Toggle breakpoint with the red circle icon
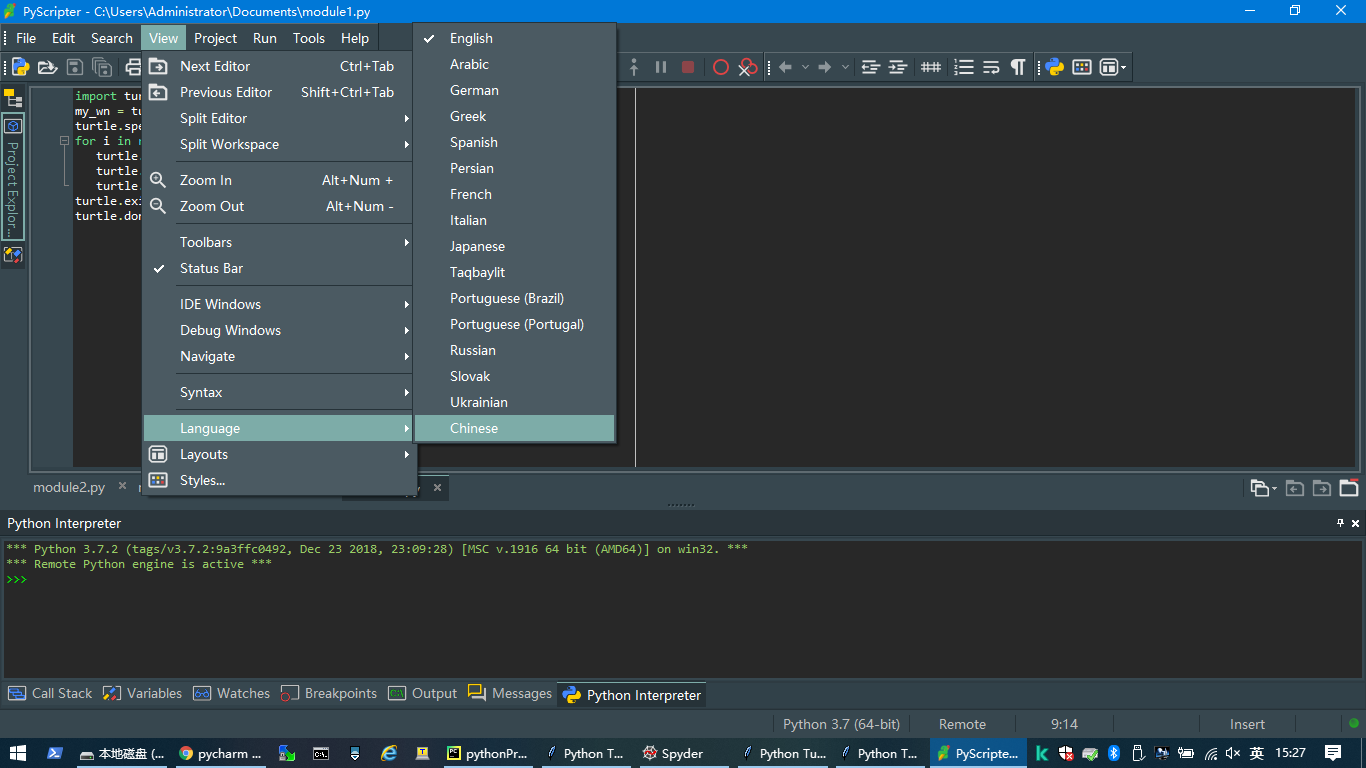 721,67
